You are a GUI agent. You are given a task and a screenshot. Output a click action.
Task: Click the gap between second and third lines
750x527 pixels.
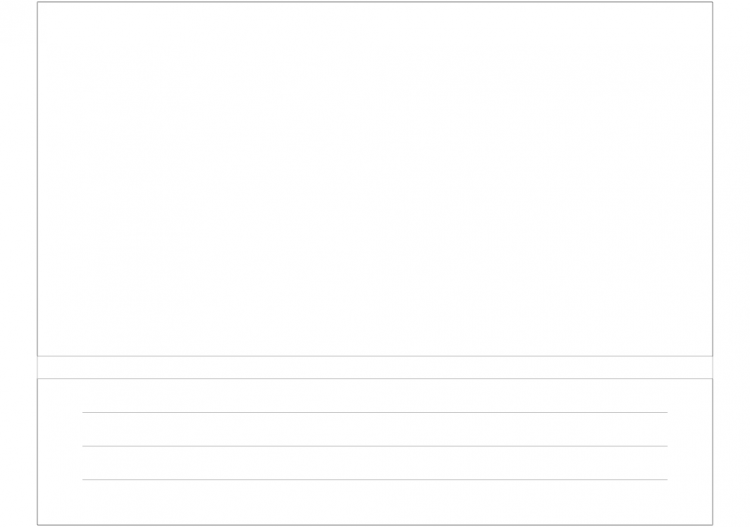point(375,462)
